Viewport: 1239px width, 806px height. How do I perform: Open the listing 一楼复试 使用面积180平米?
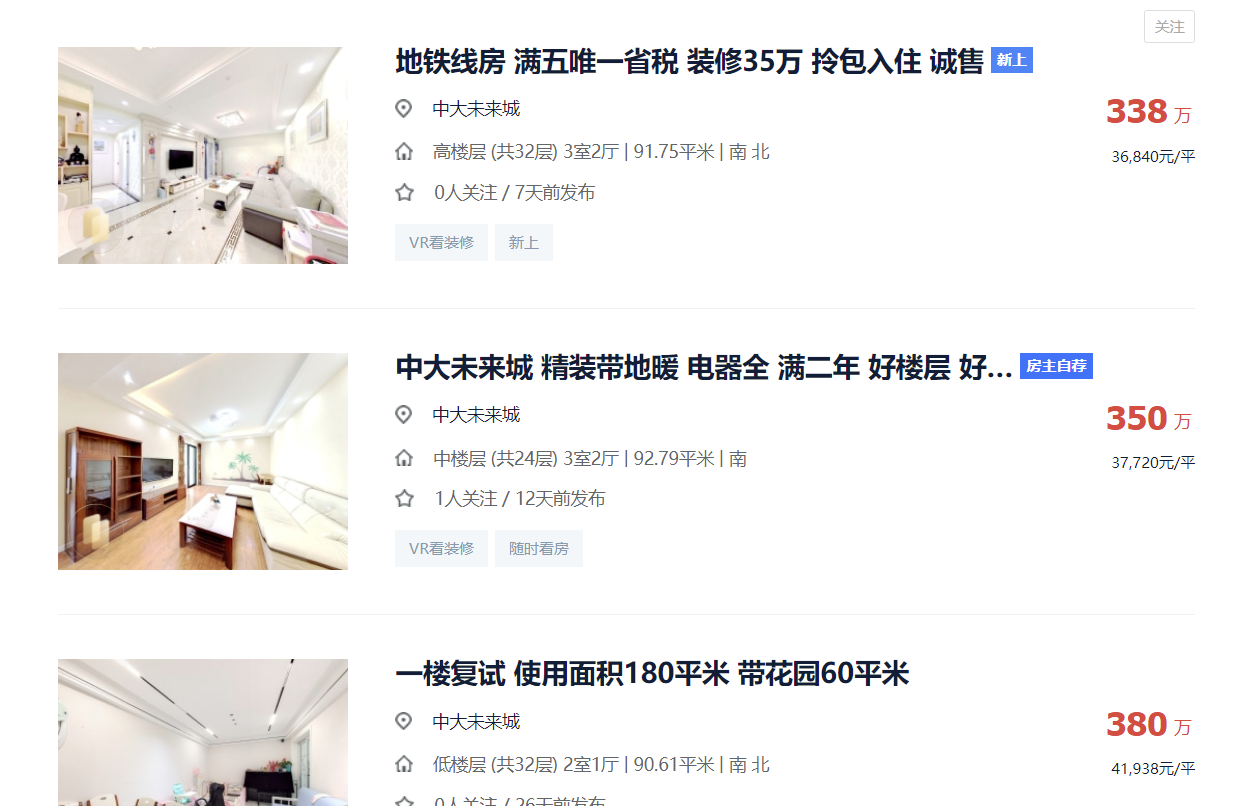click(x=652, y=674)
